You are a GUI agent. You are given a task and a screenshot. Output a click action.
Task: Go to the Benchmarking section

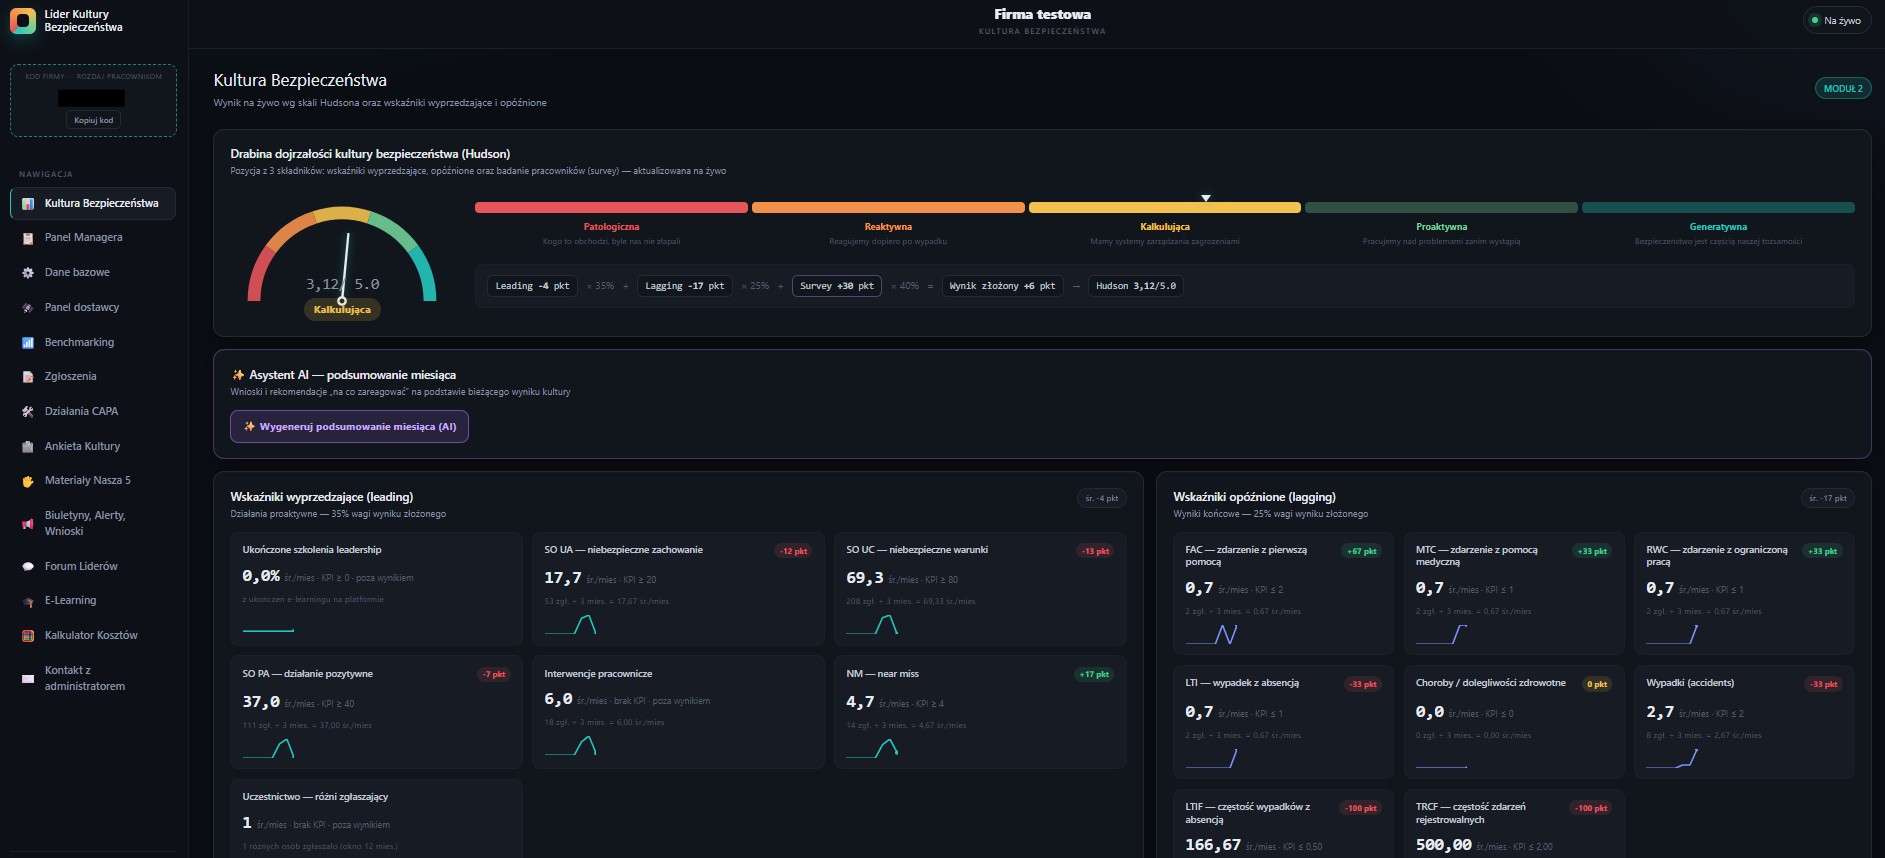[93, 342]
